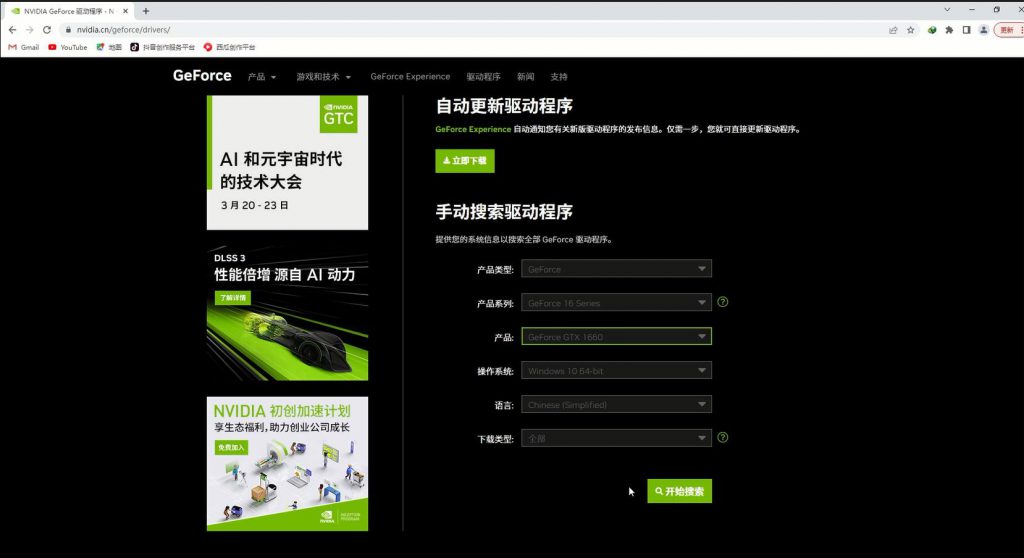This screenshot has width=1024, height=558.
Task: Open the Gmail bookmark
Action: point(24,47)
